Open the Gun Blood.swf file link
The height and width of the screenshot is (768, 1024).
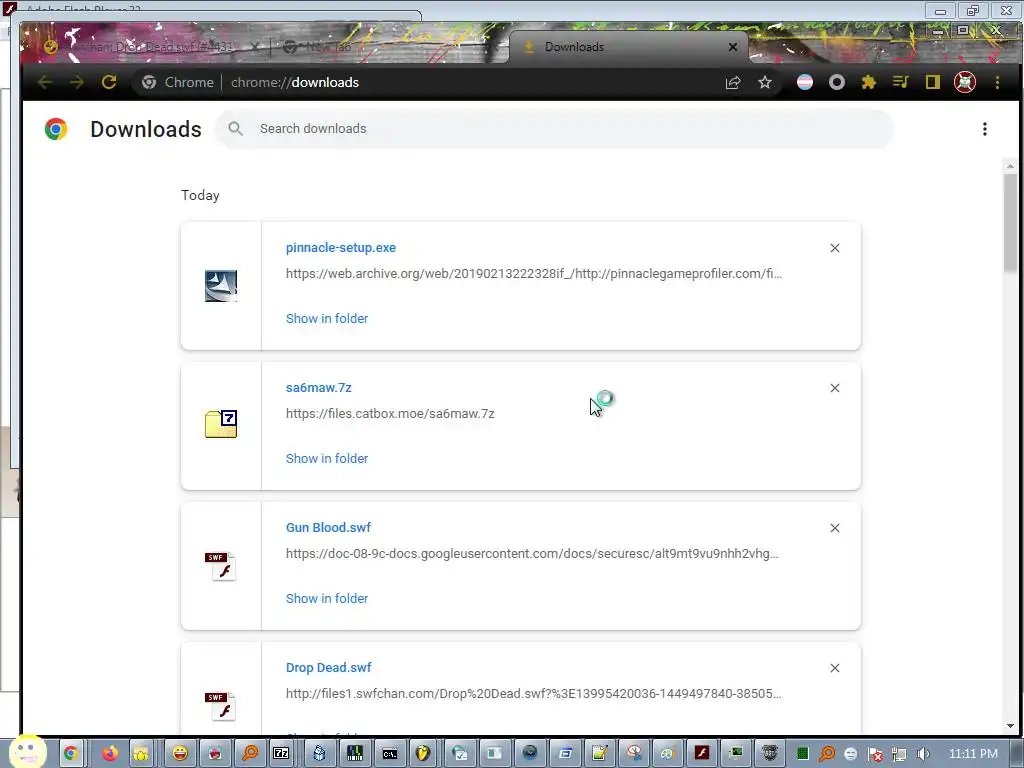[x=328, y=528]
